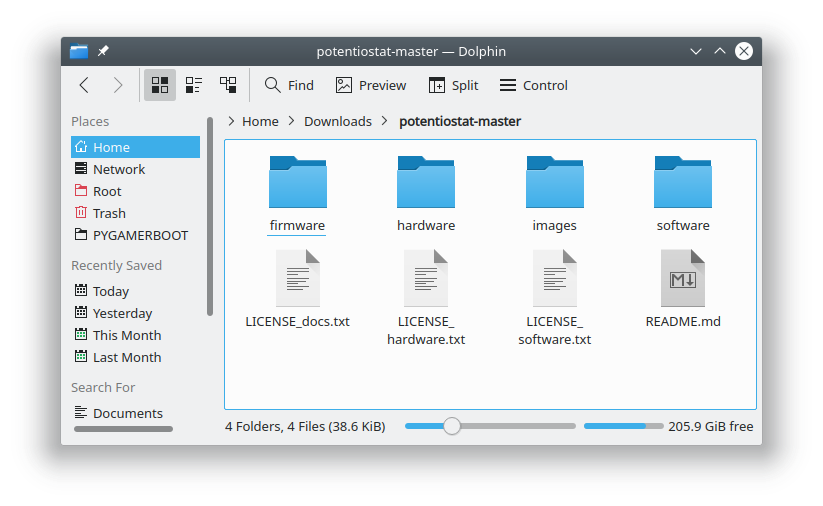Screen dimensions: 823x506
Task: Expand chevron after Downloads breadcrumb
Action: click(x=385, y=121)
